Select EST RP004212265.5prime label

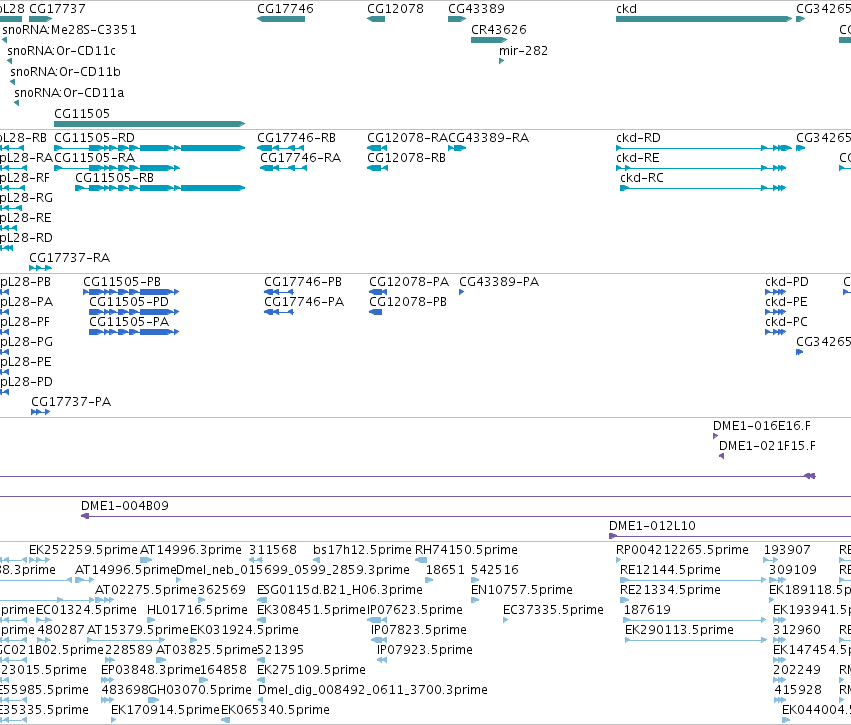tap(682, 550)
